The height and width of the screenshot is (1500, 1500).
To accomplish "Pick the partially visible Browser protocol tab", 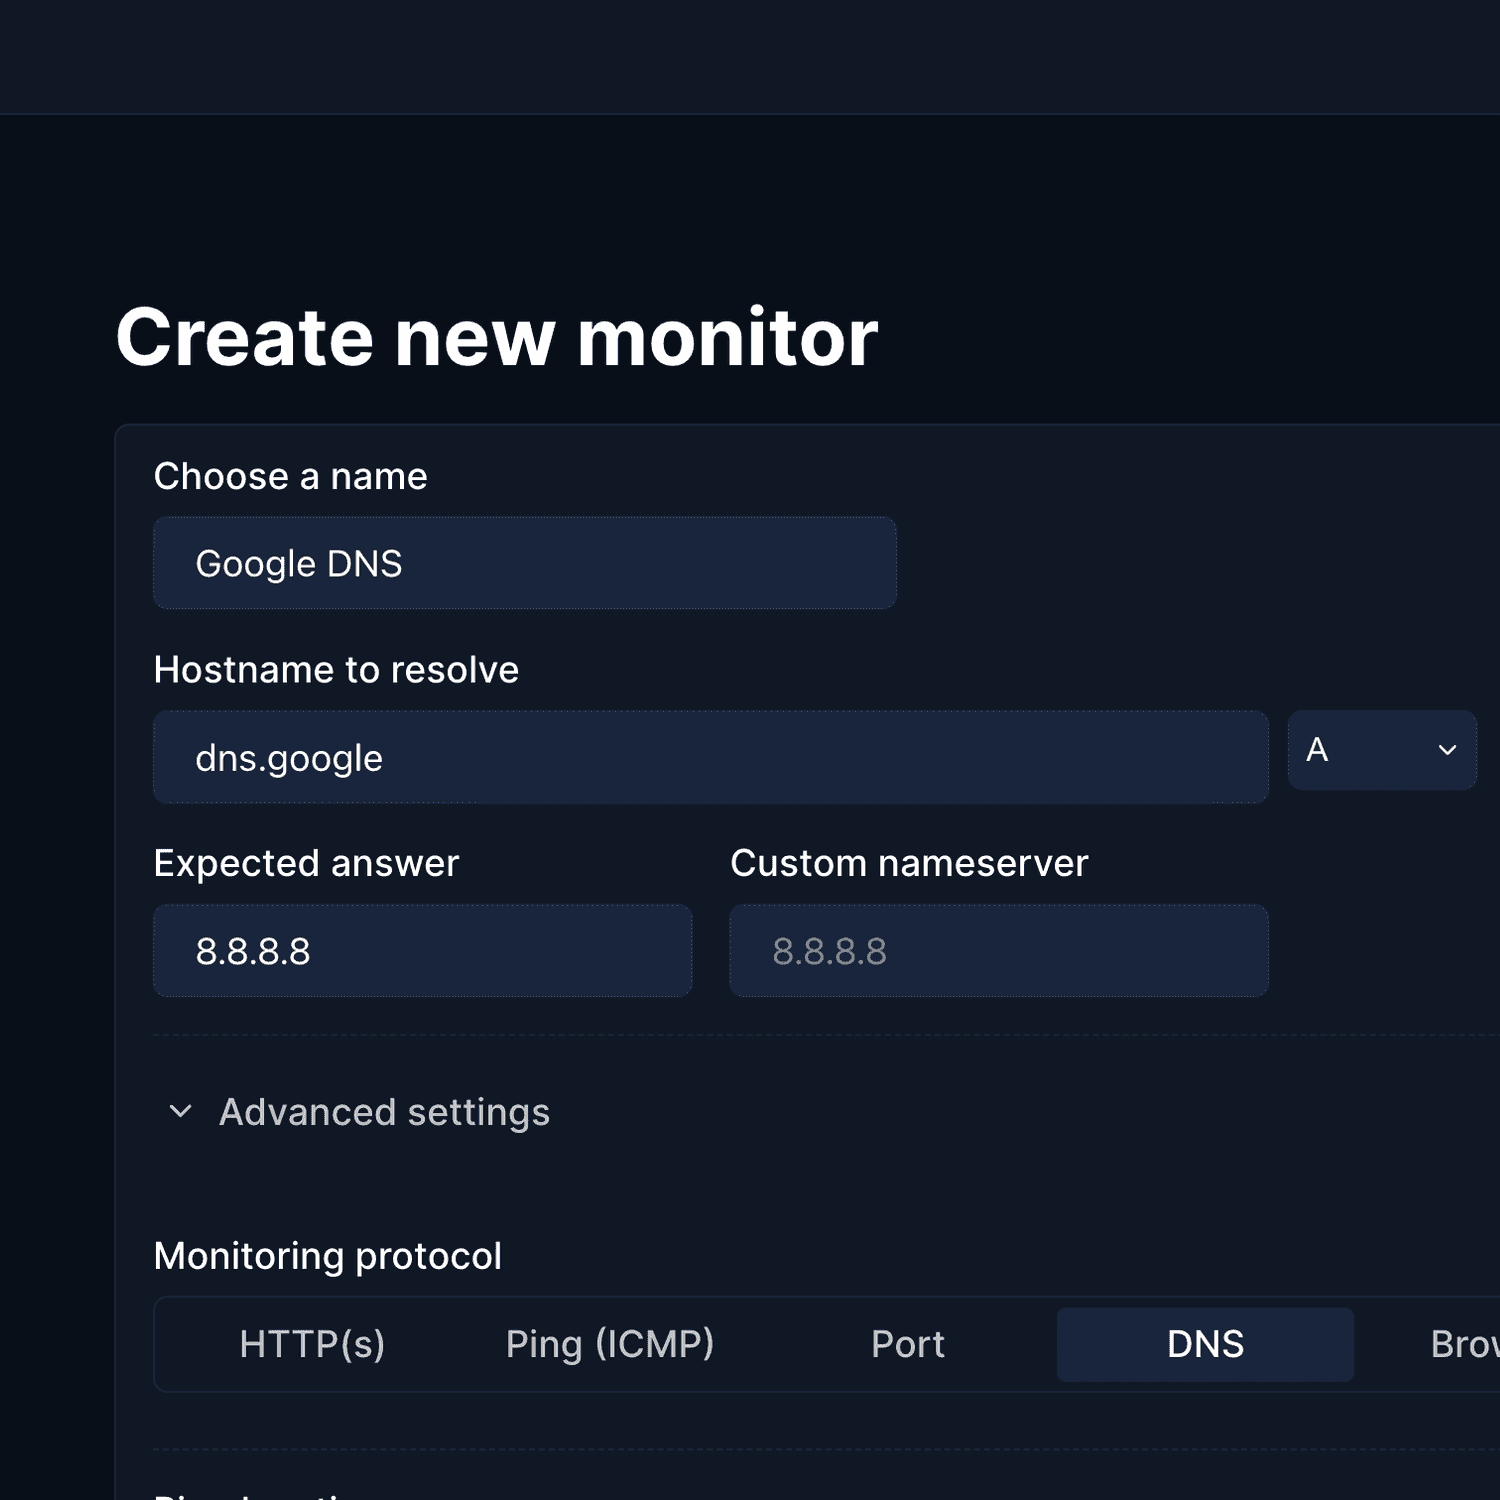I will (x=1463, y=1344).
